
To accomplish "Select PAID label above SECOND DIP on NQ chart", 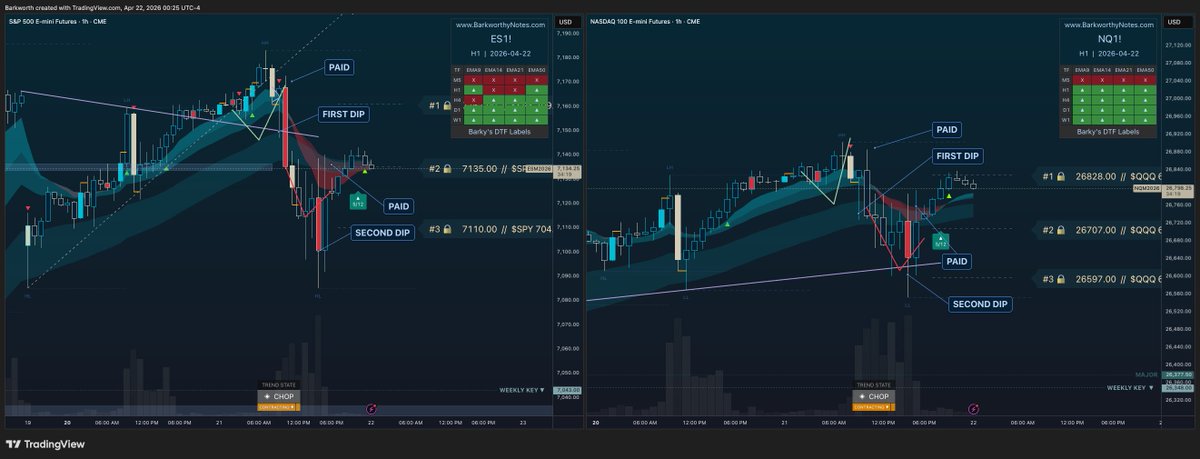I will (957, 261).
